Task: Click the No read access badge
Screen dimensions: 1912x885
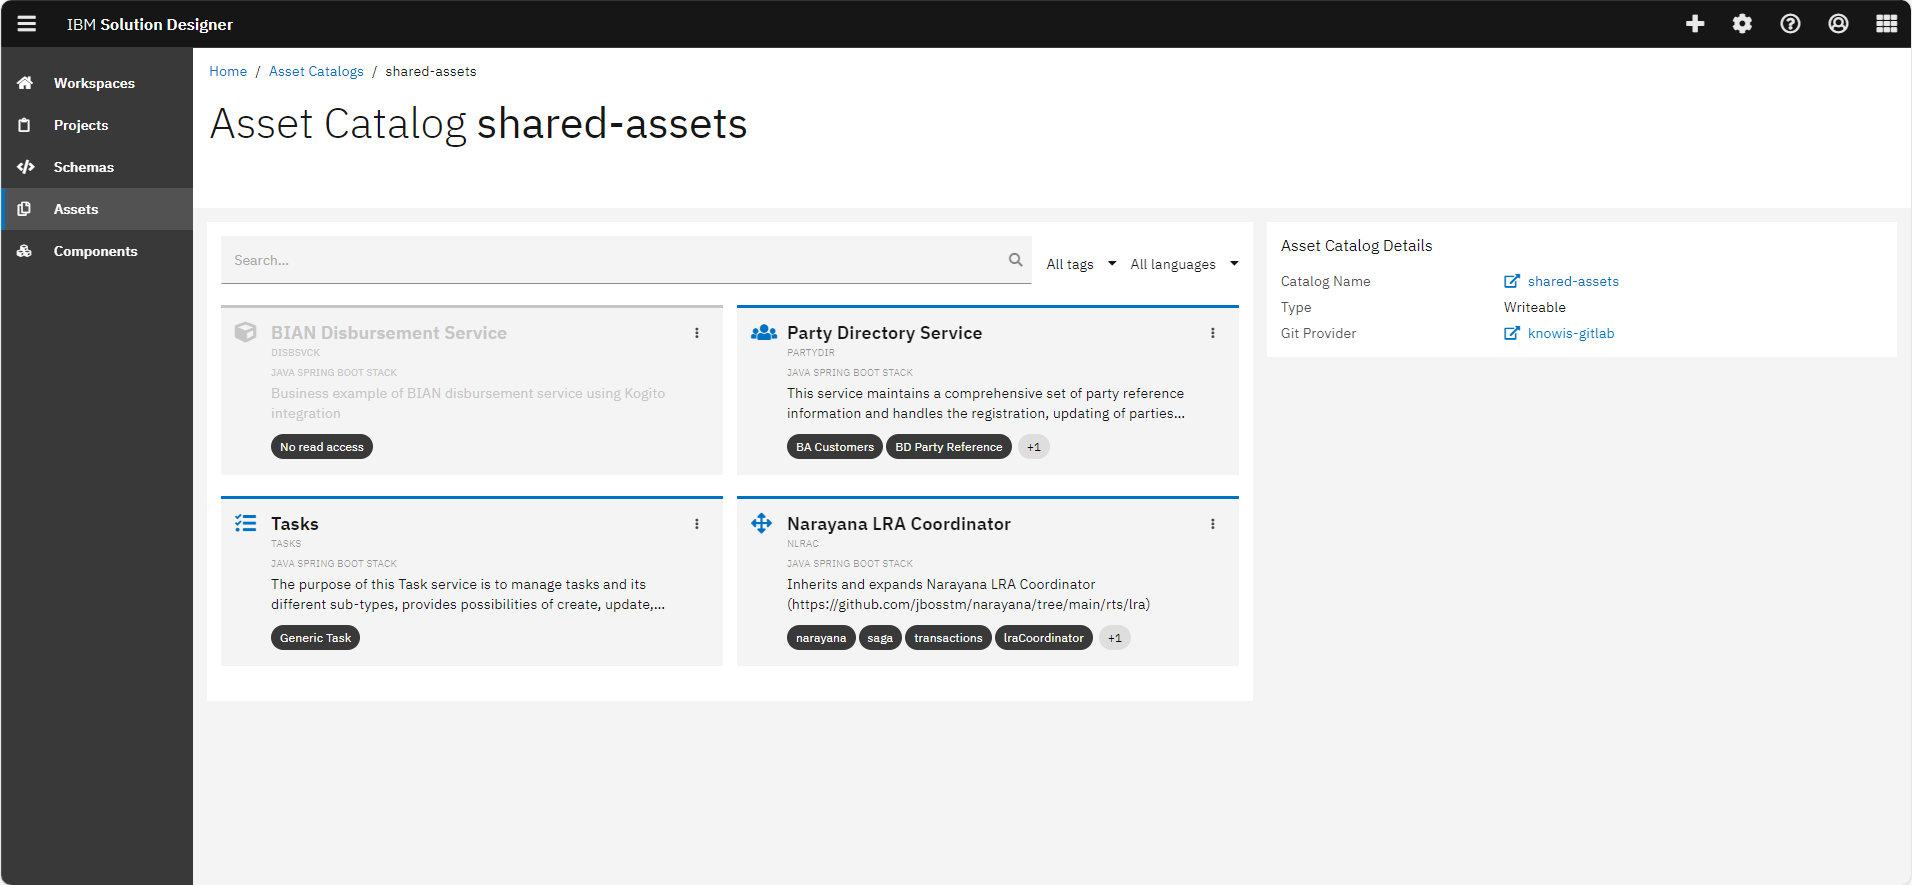Action: pyautogui.click(x=322, y=447)
